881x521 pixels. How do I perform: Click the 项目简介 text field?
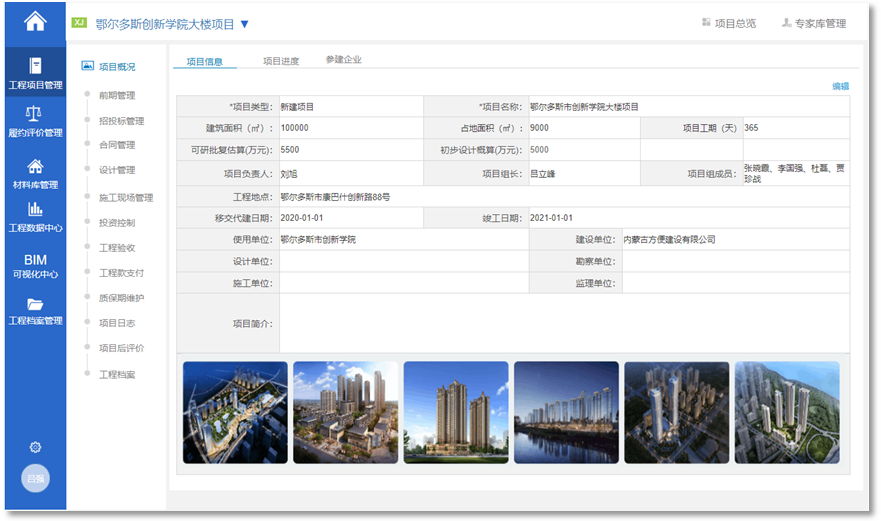564,323
